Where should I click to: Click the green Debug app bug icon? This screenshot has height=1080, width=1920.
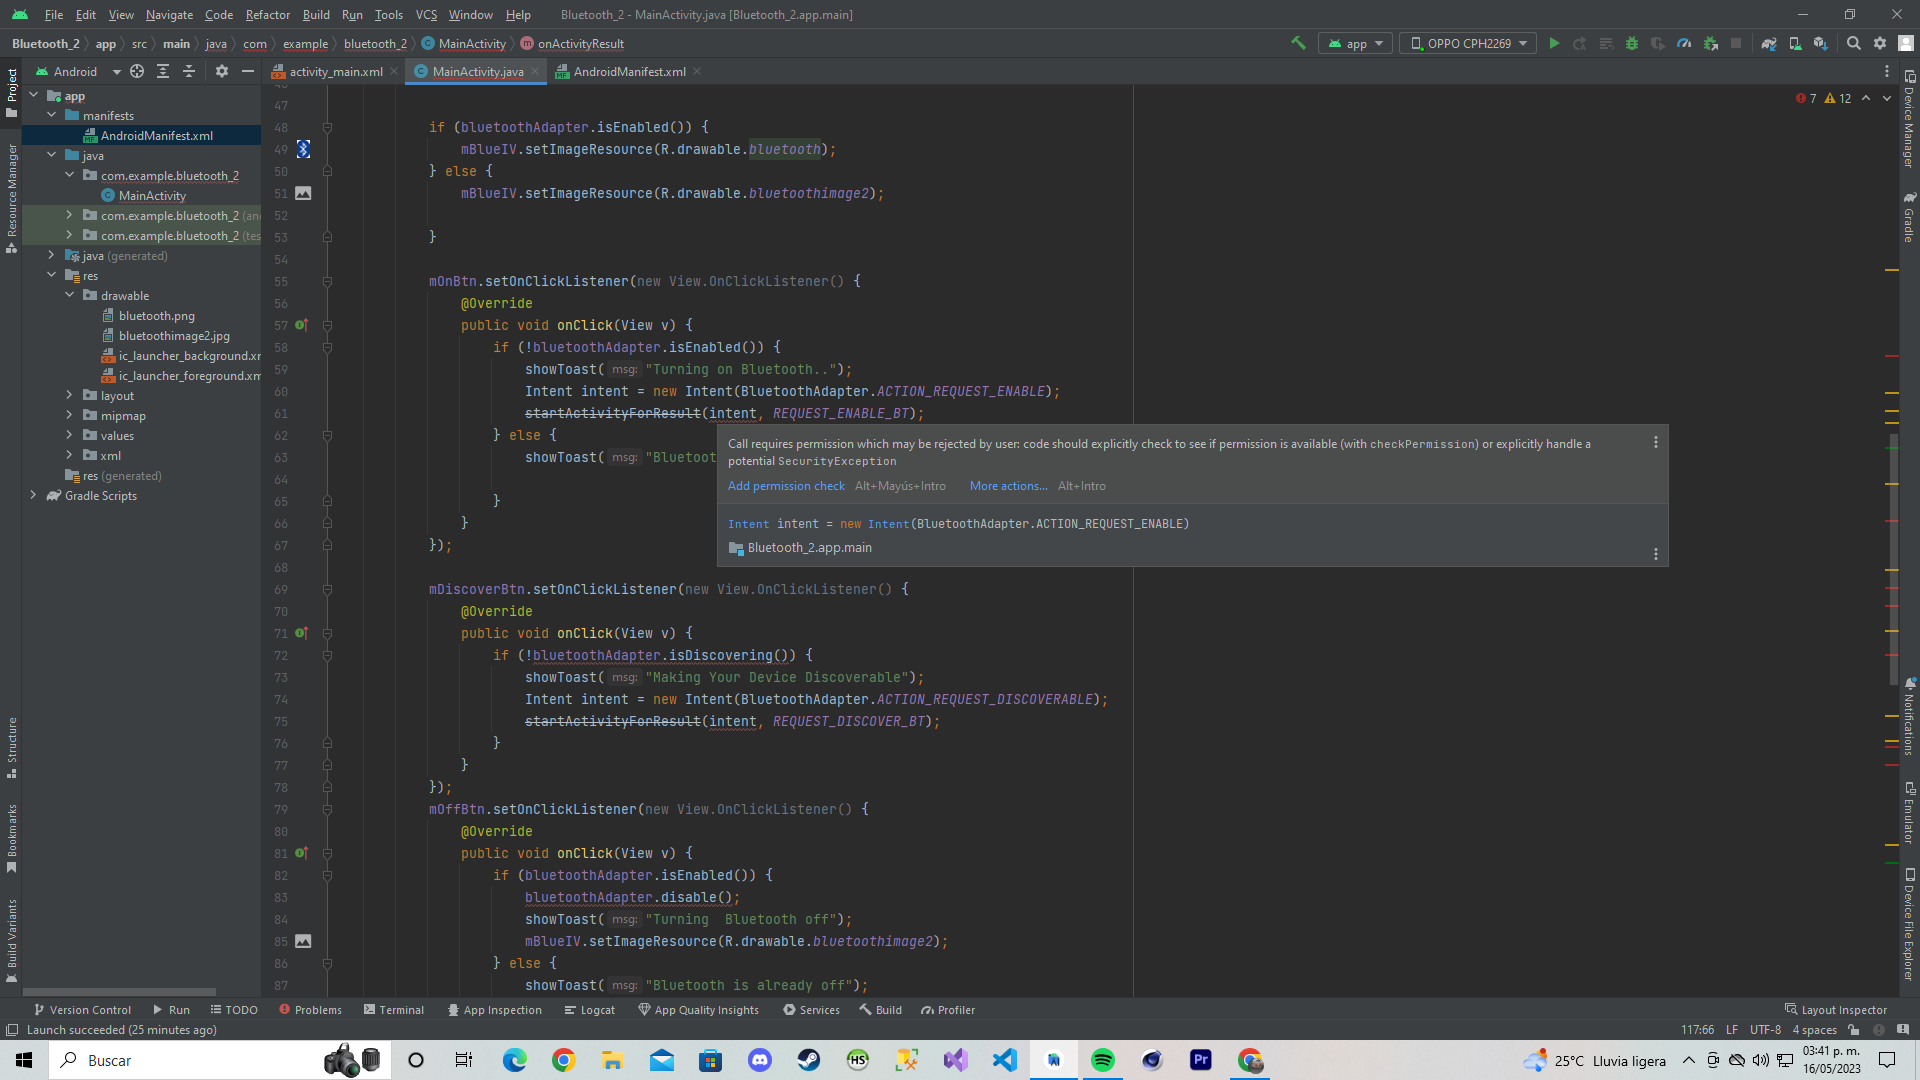pos(1632,43)
